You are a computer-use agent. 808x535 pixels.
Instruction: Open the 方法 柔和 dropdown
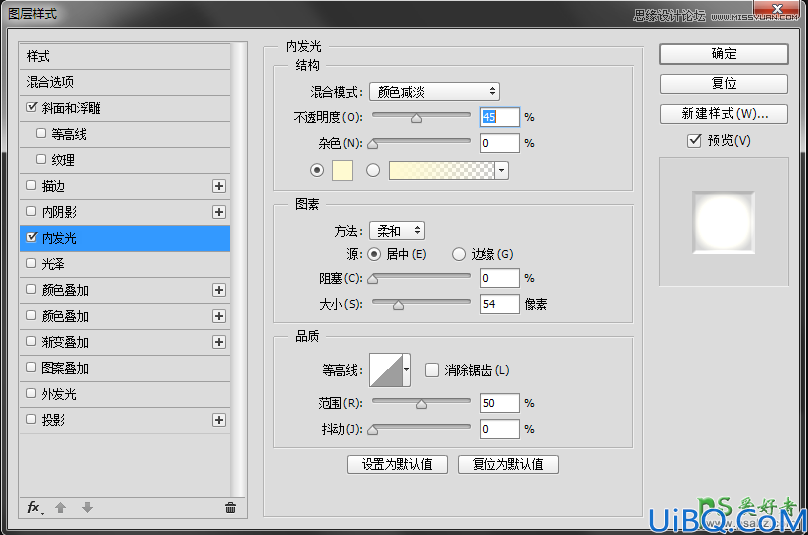[397, 230]
